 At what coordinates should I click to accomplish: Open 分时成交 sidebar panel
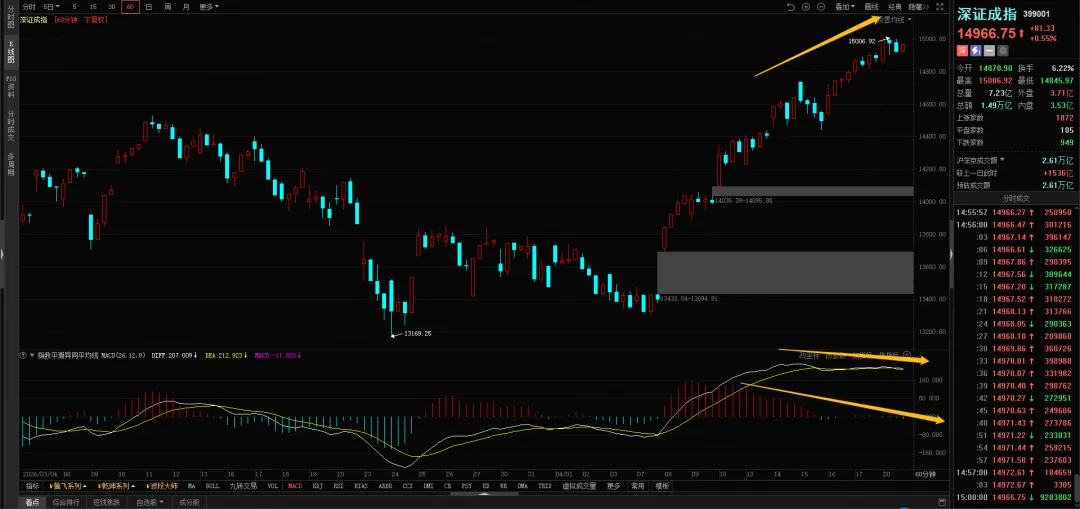pos(10,125)
